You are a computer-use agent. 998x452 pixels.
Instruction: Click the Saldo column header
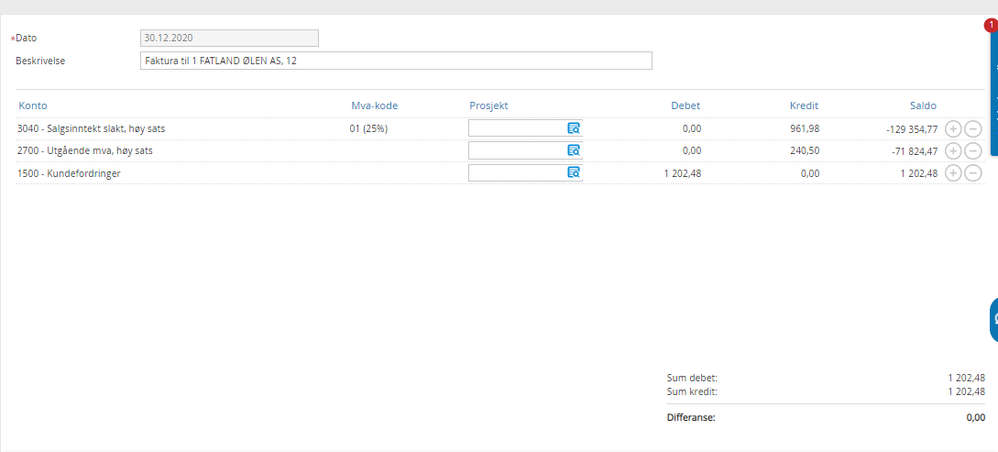(923, 106)
